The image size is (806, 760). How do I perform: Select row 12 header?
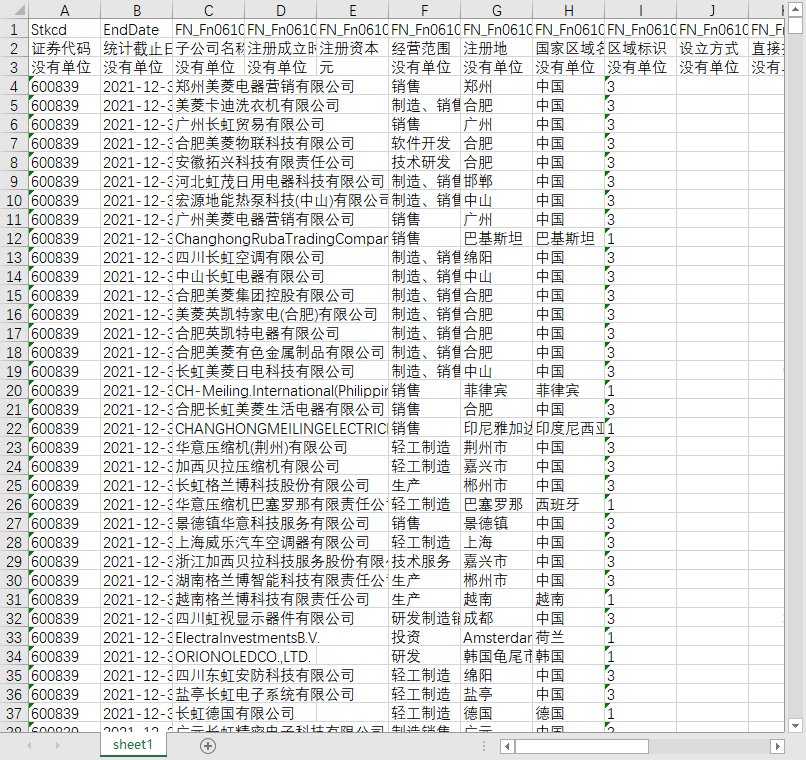click(x=14, y=238)
